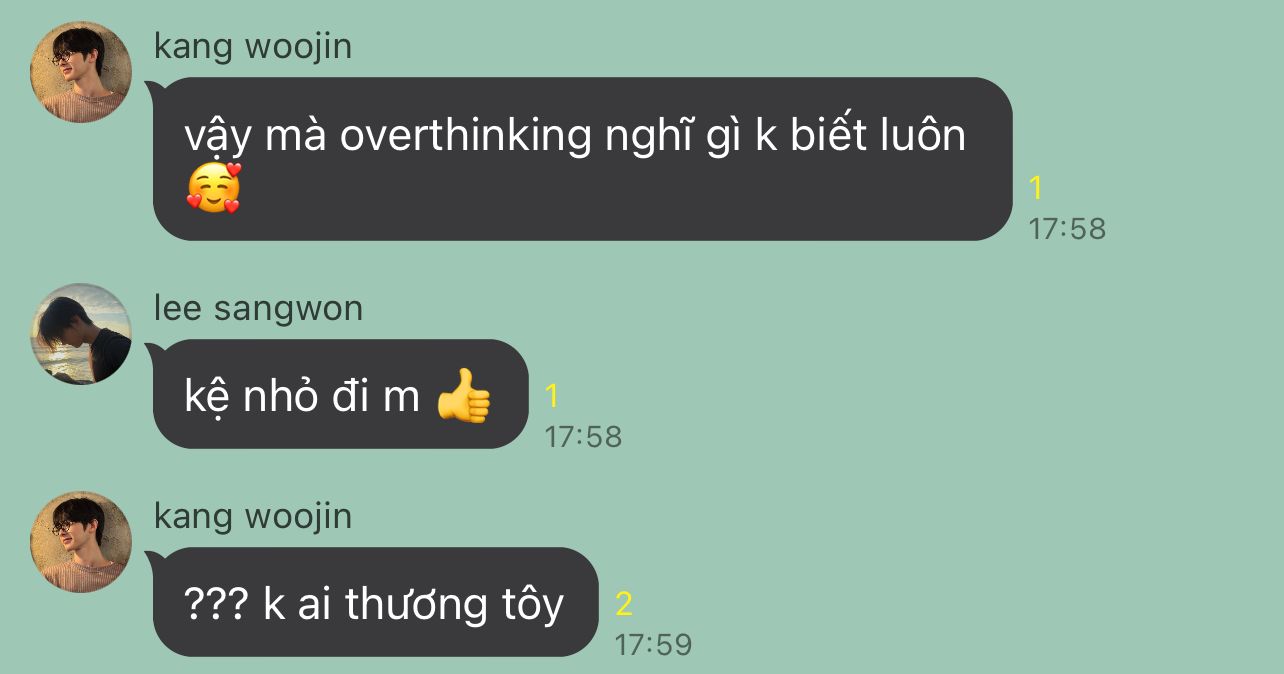Select the lee sangwon sender name
The image size is (1284, 674).
click(258, 308)
